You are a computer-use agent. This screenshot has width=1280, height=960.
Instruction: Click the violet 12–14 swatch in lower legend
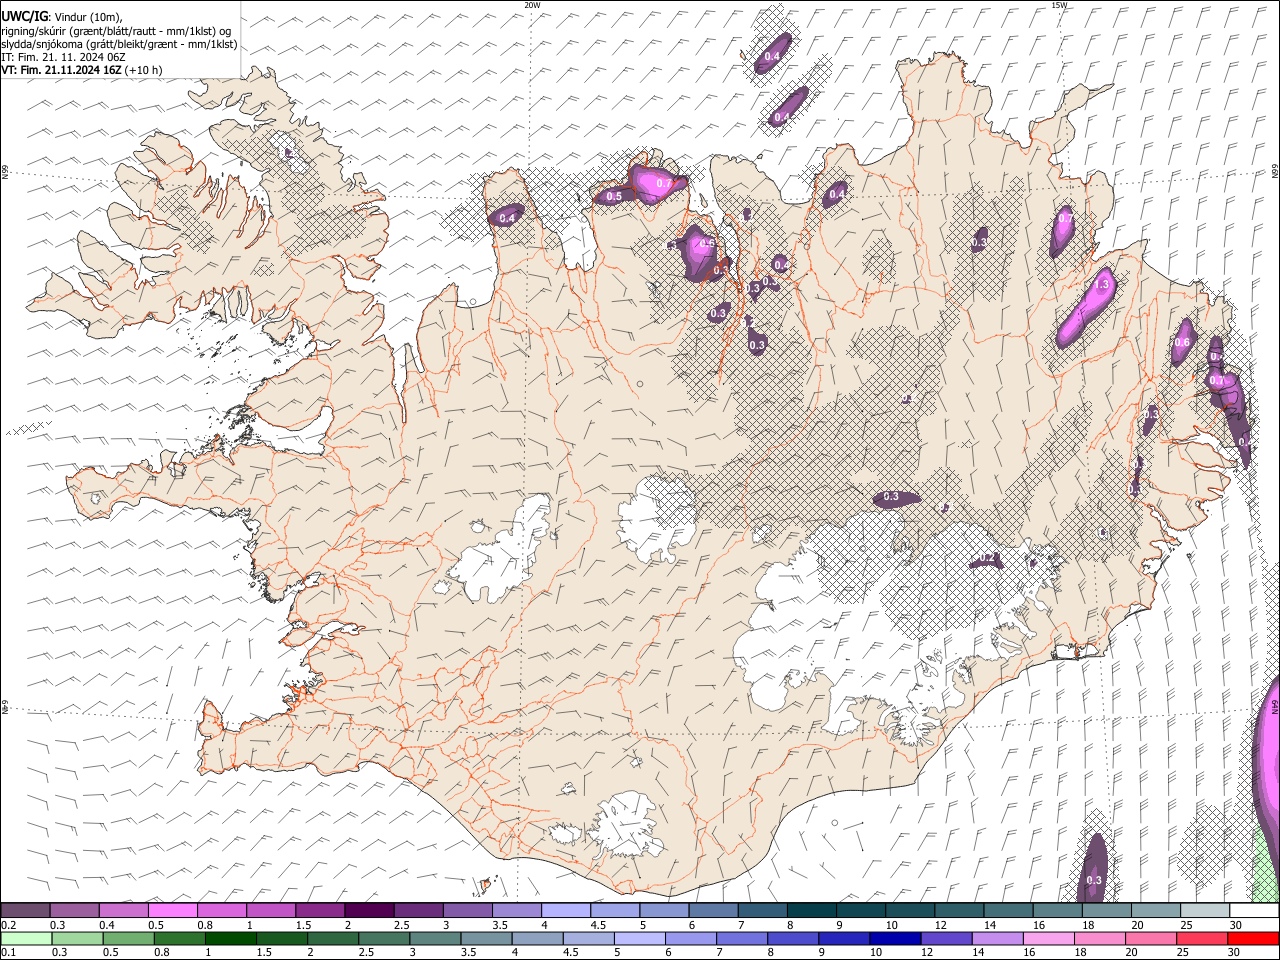tap(946, 939)
